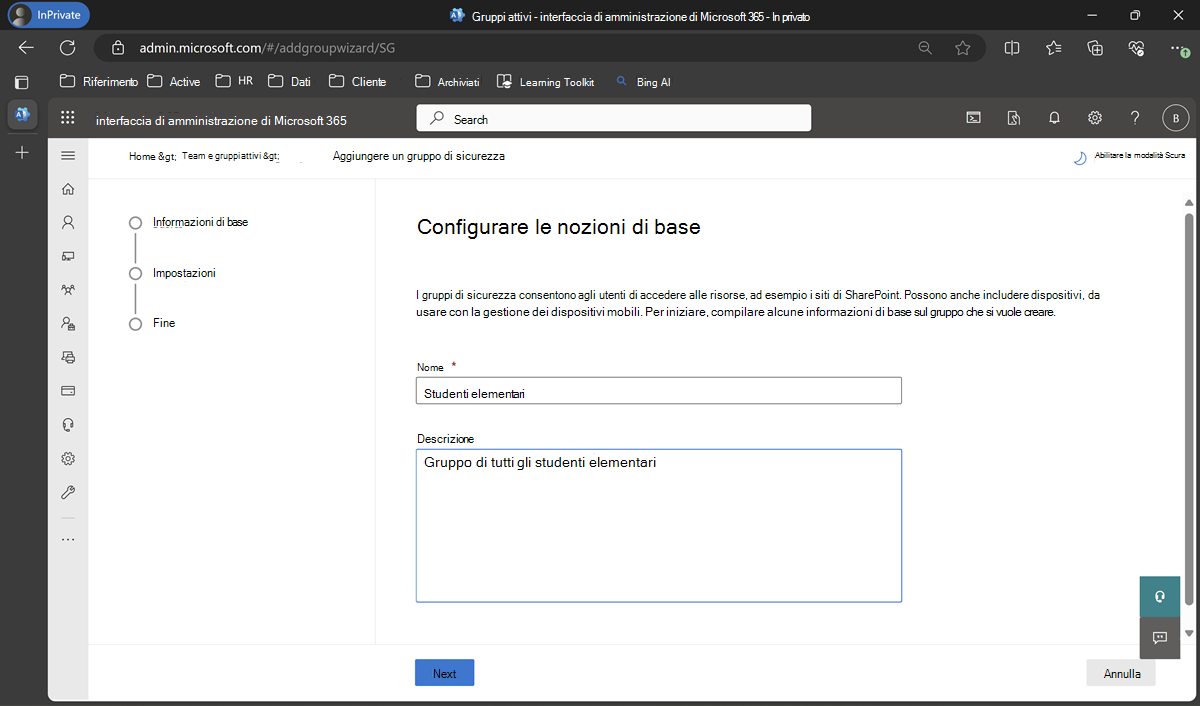View site information lock icon
This screenshot has width=1200, height=706.
[118, 47]
